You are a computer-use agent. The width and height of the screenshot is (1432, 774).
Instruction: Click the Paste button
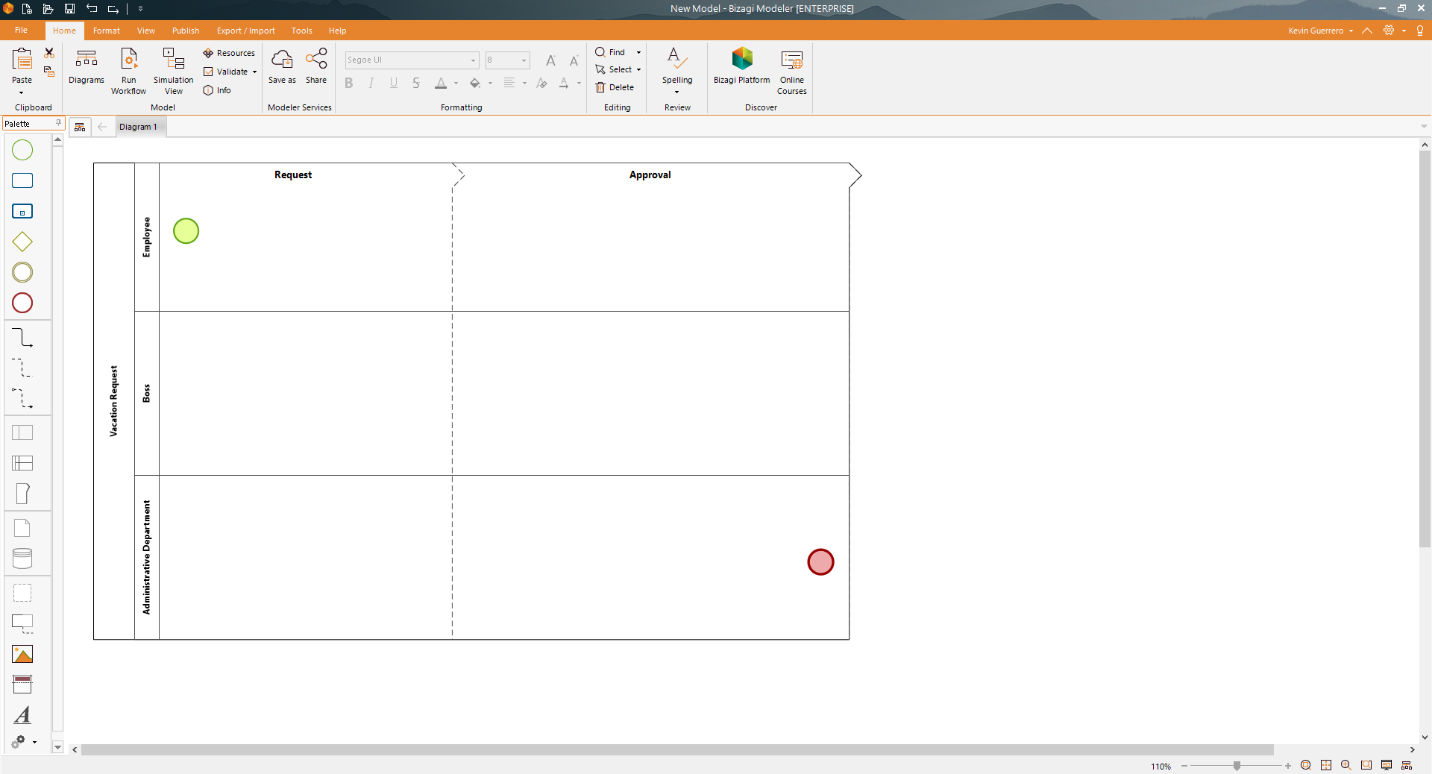pos(22,66)
